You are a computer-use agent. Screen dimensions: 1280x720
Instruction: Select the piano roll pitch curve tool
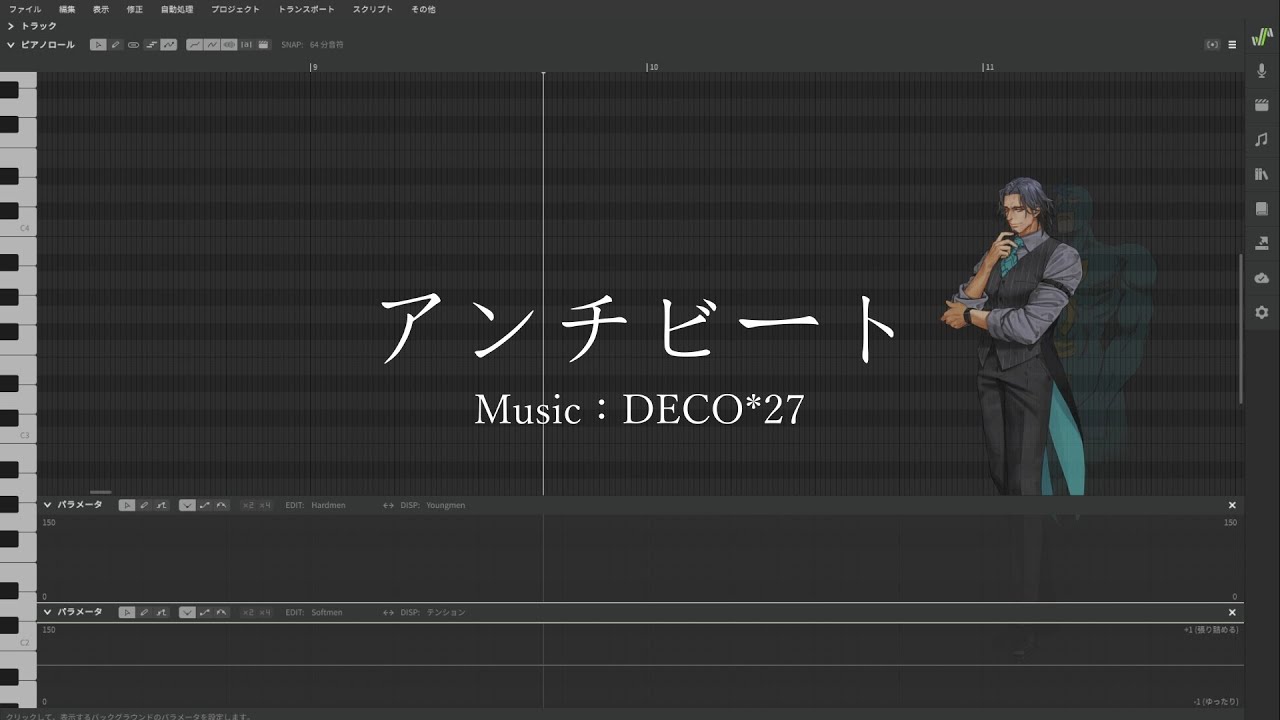pyautogui.click(x=169, y=45)
